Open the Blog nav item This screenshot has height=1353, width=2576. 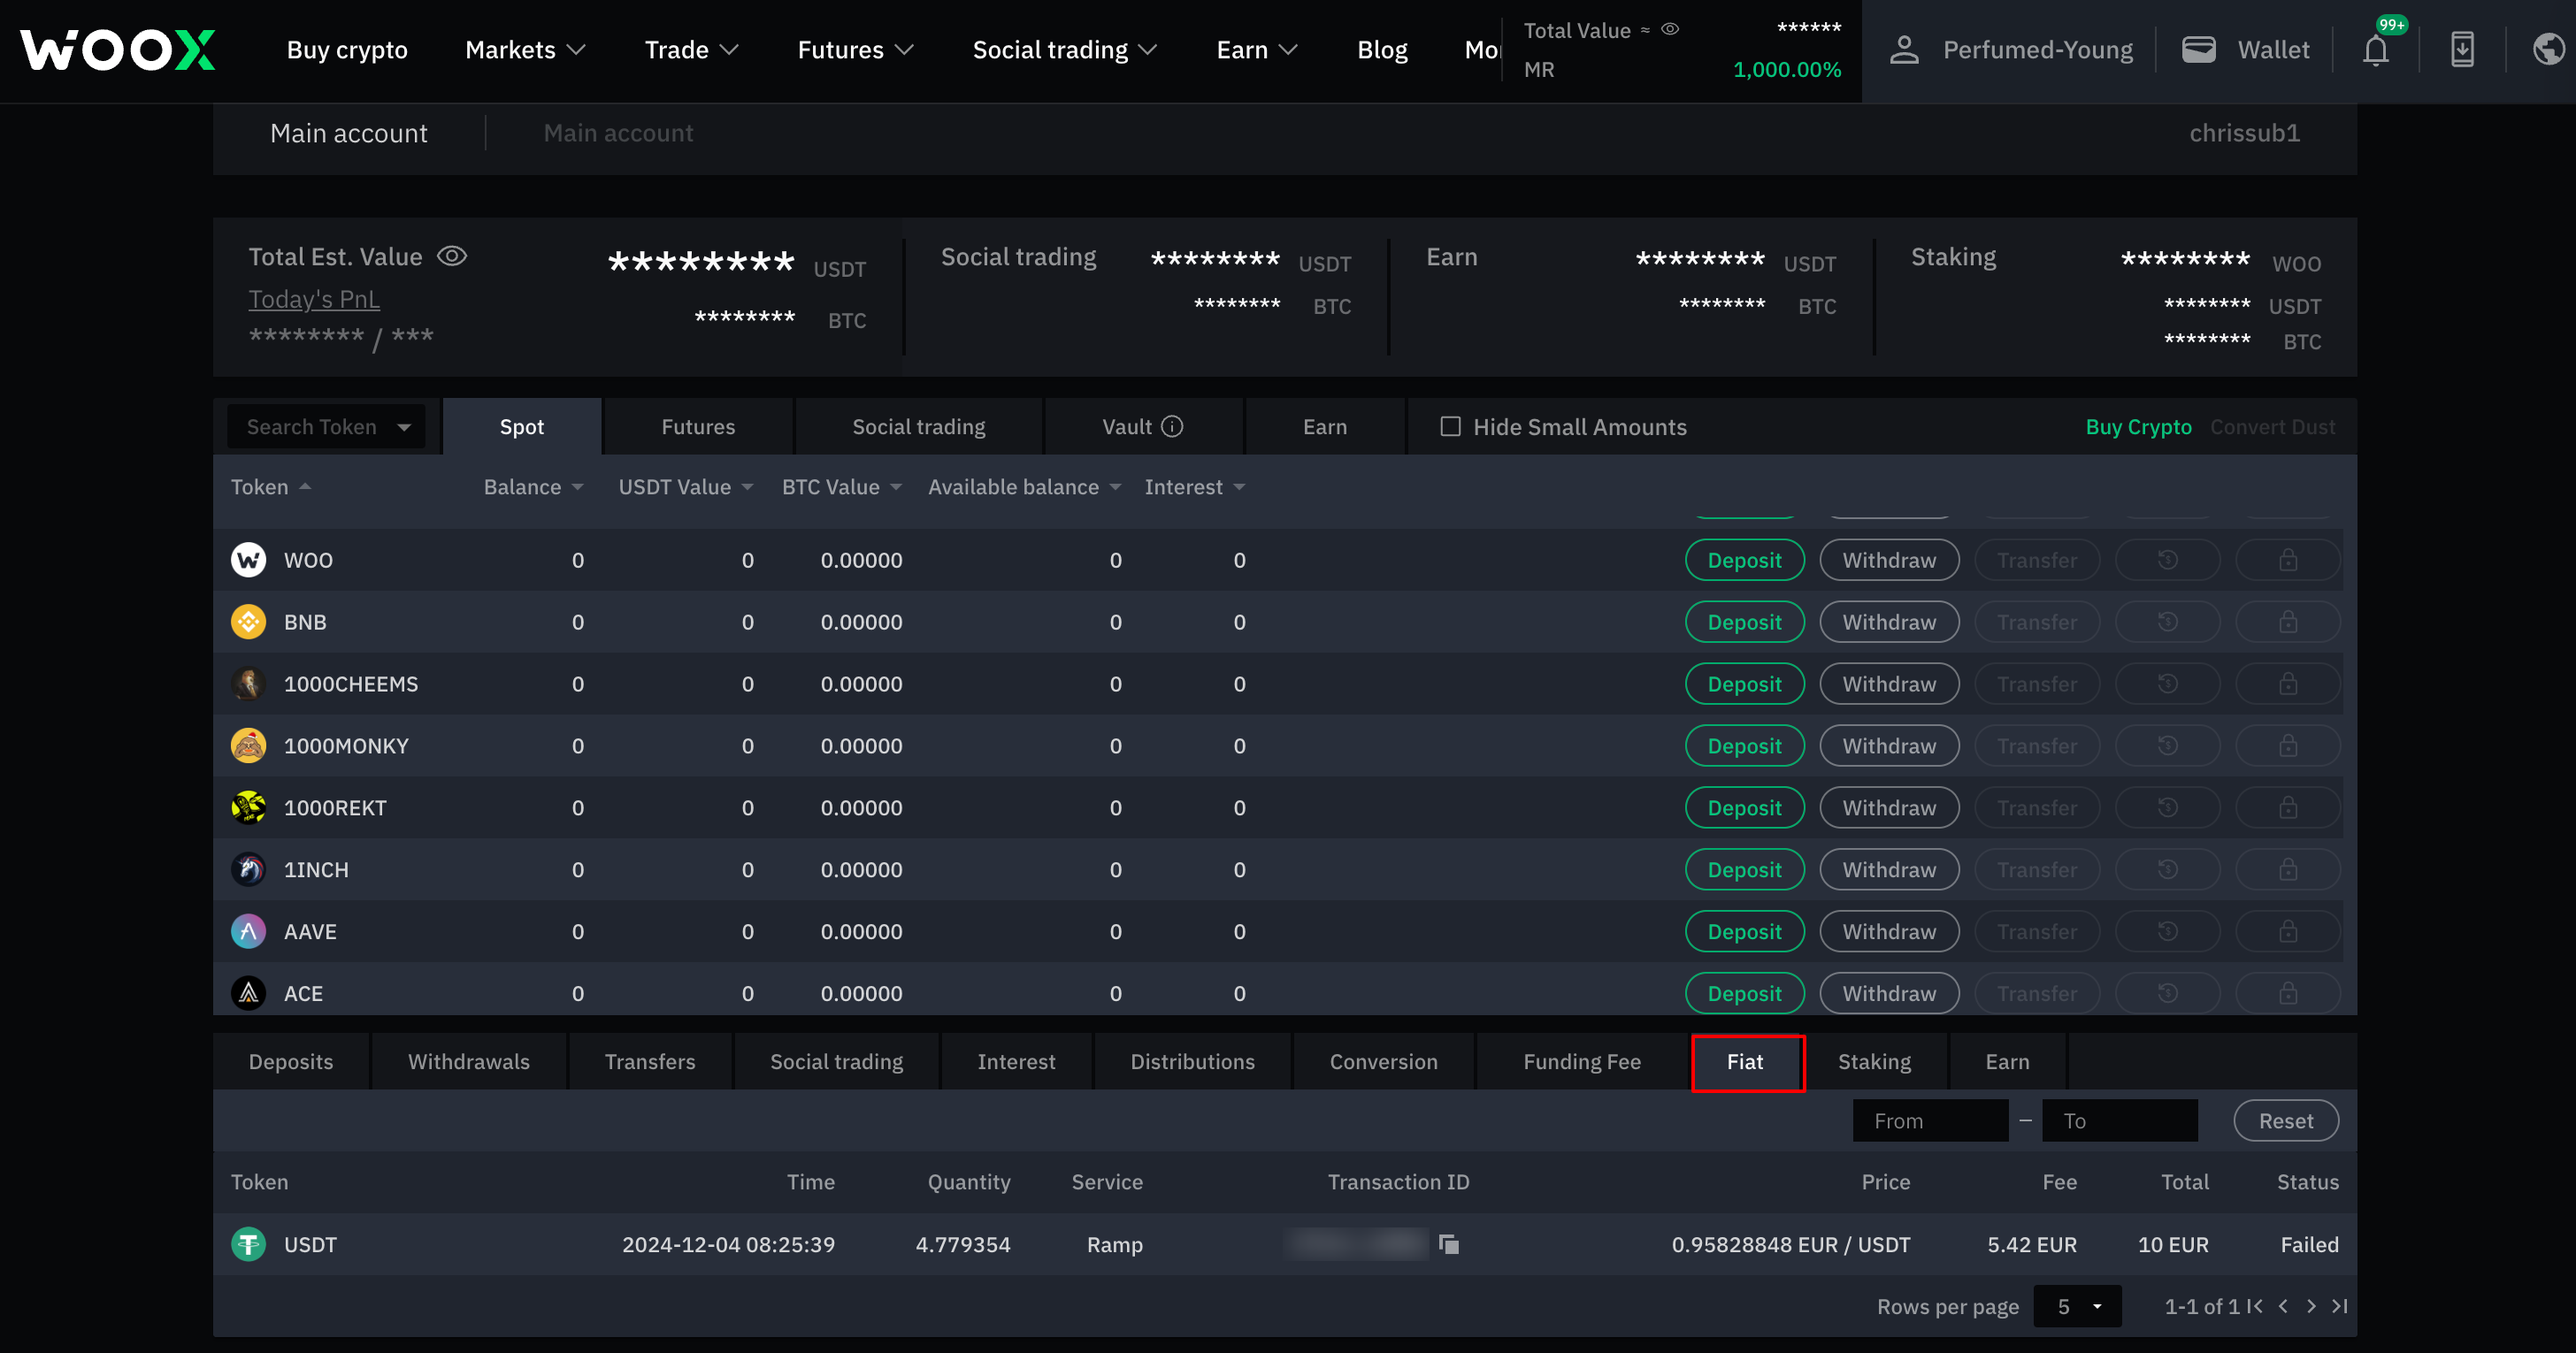pyautogui.click(x=1382, y=50)
